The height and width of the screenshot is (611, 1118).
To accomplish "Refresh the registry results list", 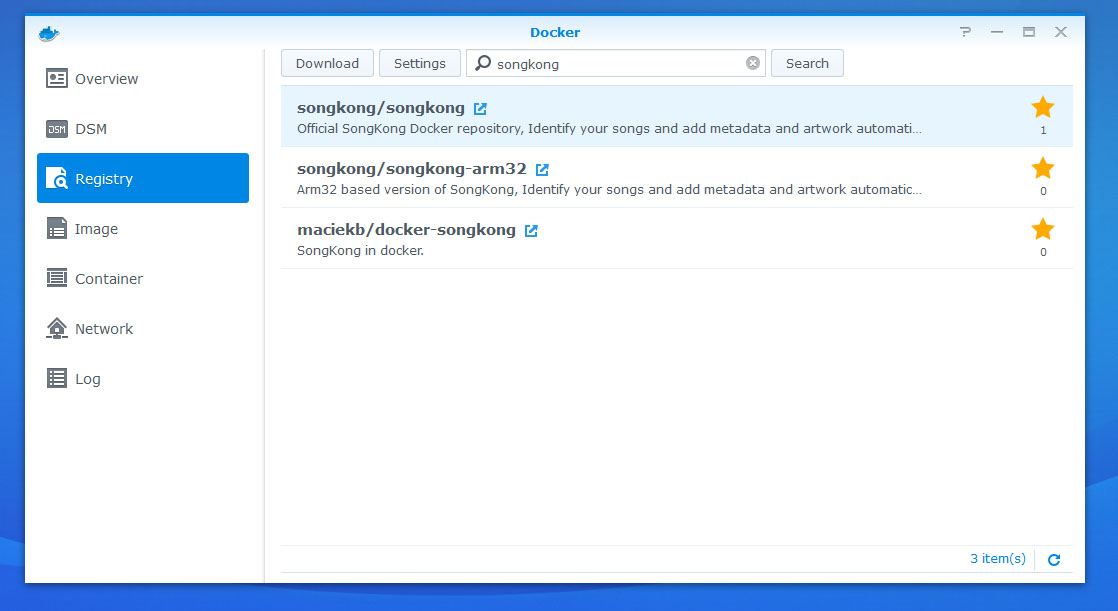I will (1054, 560).
